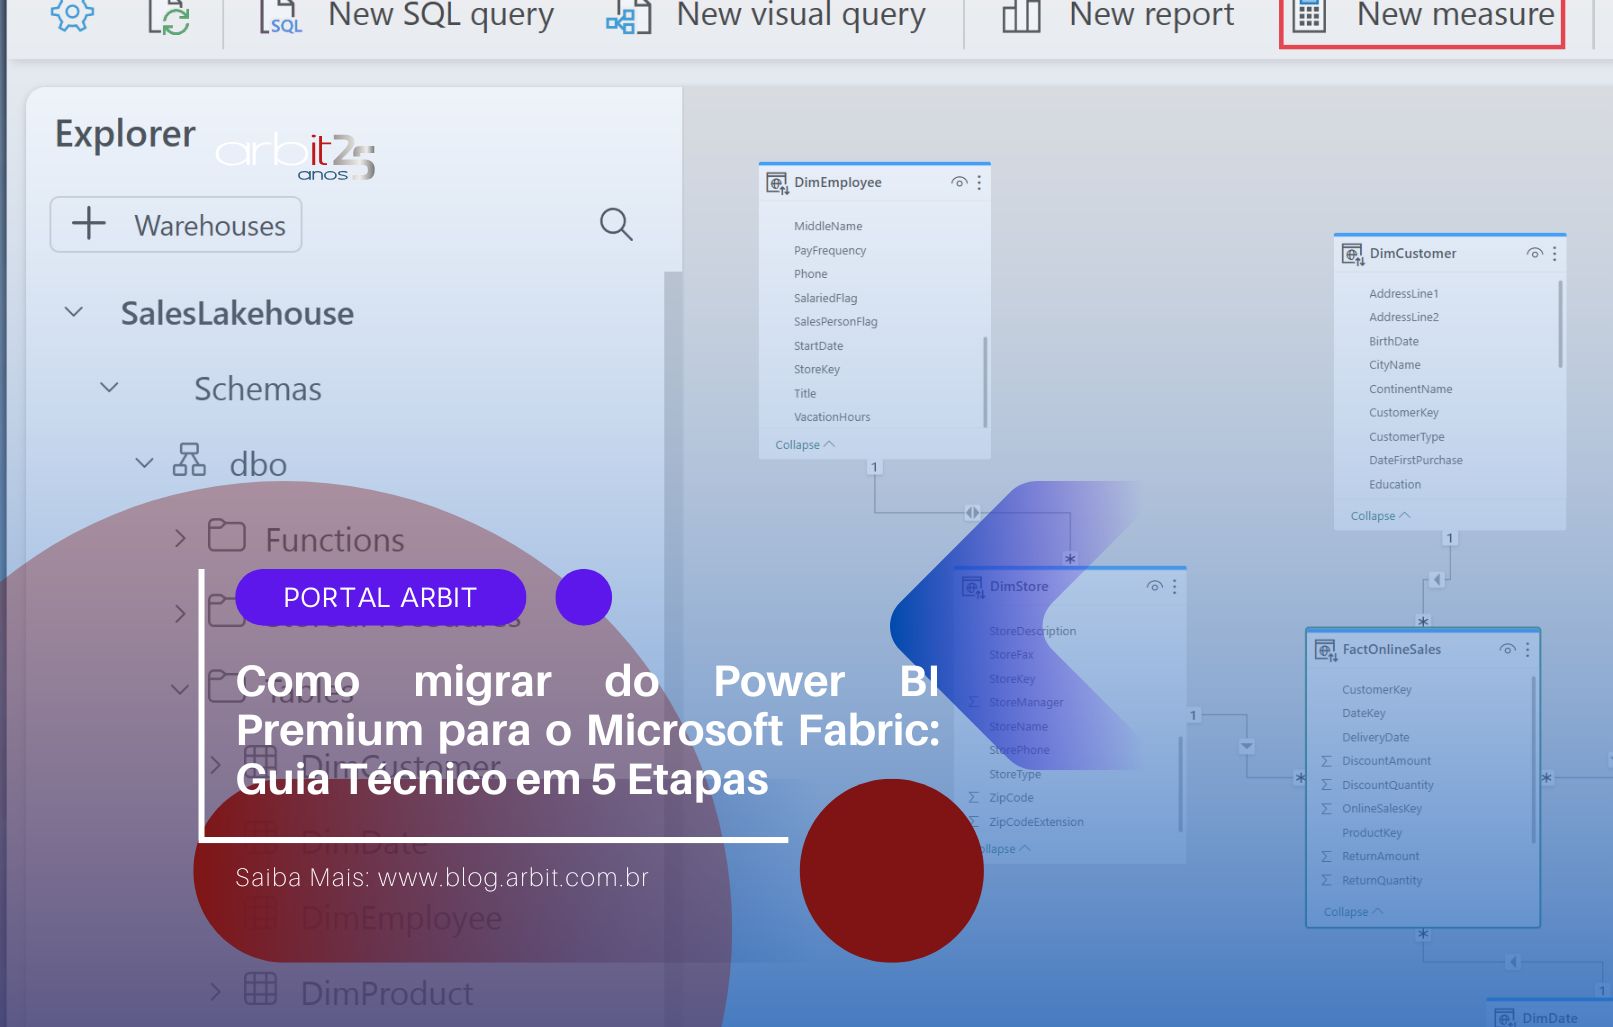Select the Functions folder icon
This screenshot has height=1027, width=1613.
pyautogui.click(x=227, y=536)
